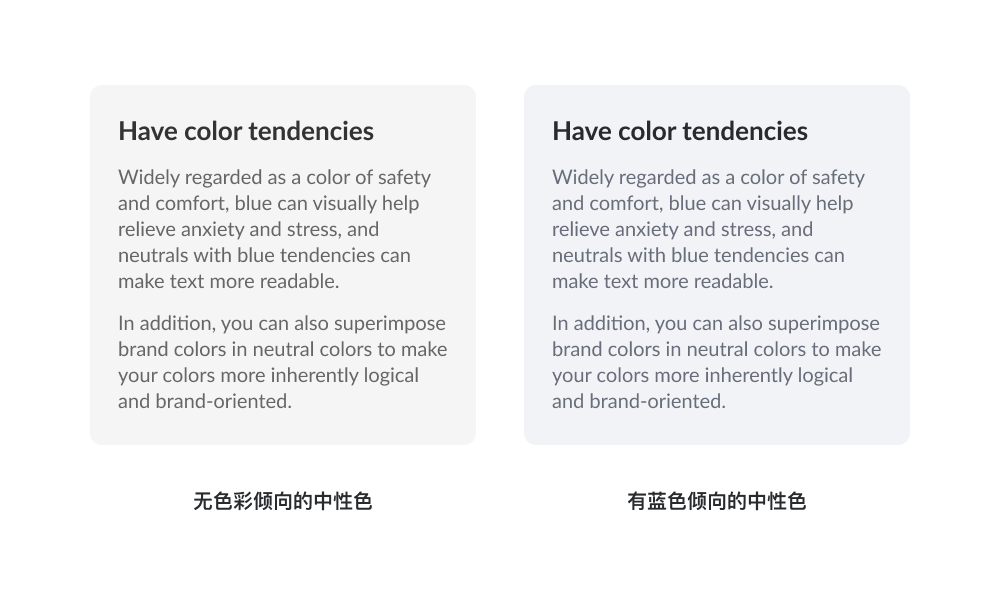Click the word "readable." in the blue-tinted card

click(x=734, y=282)
